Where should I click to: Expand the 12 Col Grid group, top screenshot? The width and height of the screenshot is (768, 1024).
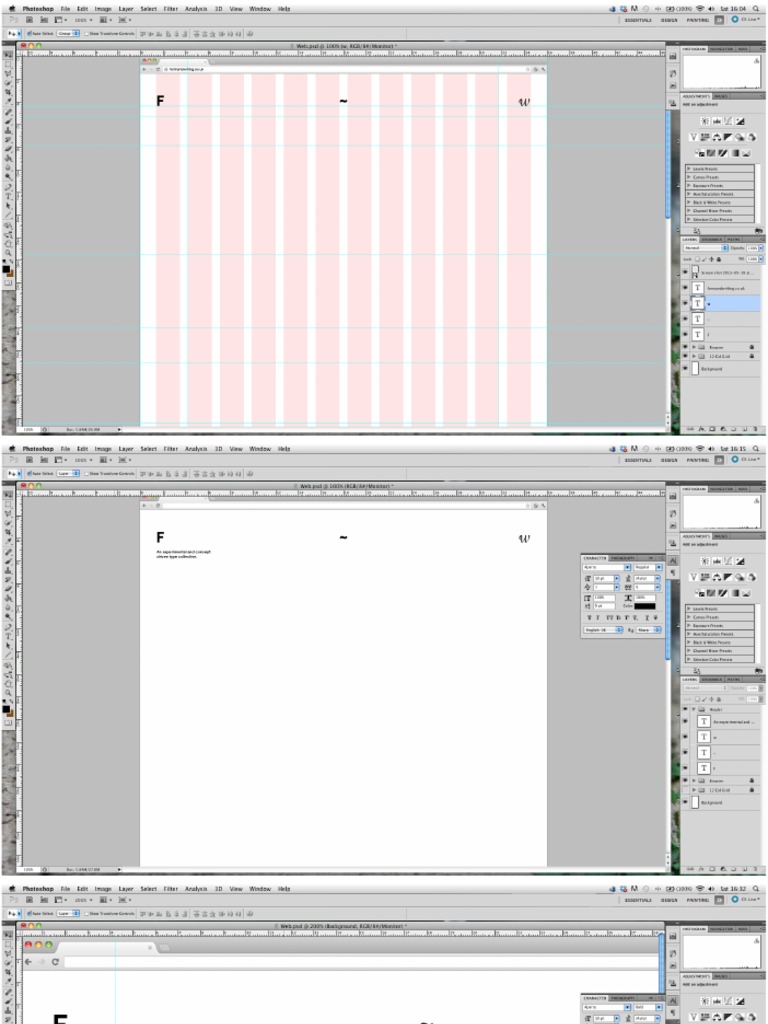click(694, 356)
